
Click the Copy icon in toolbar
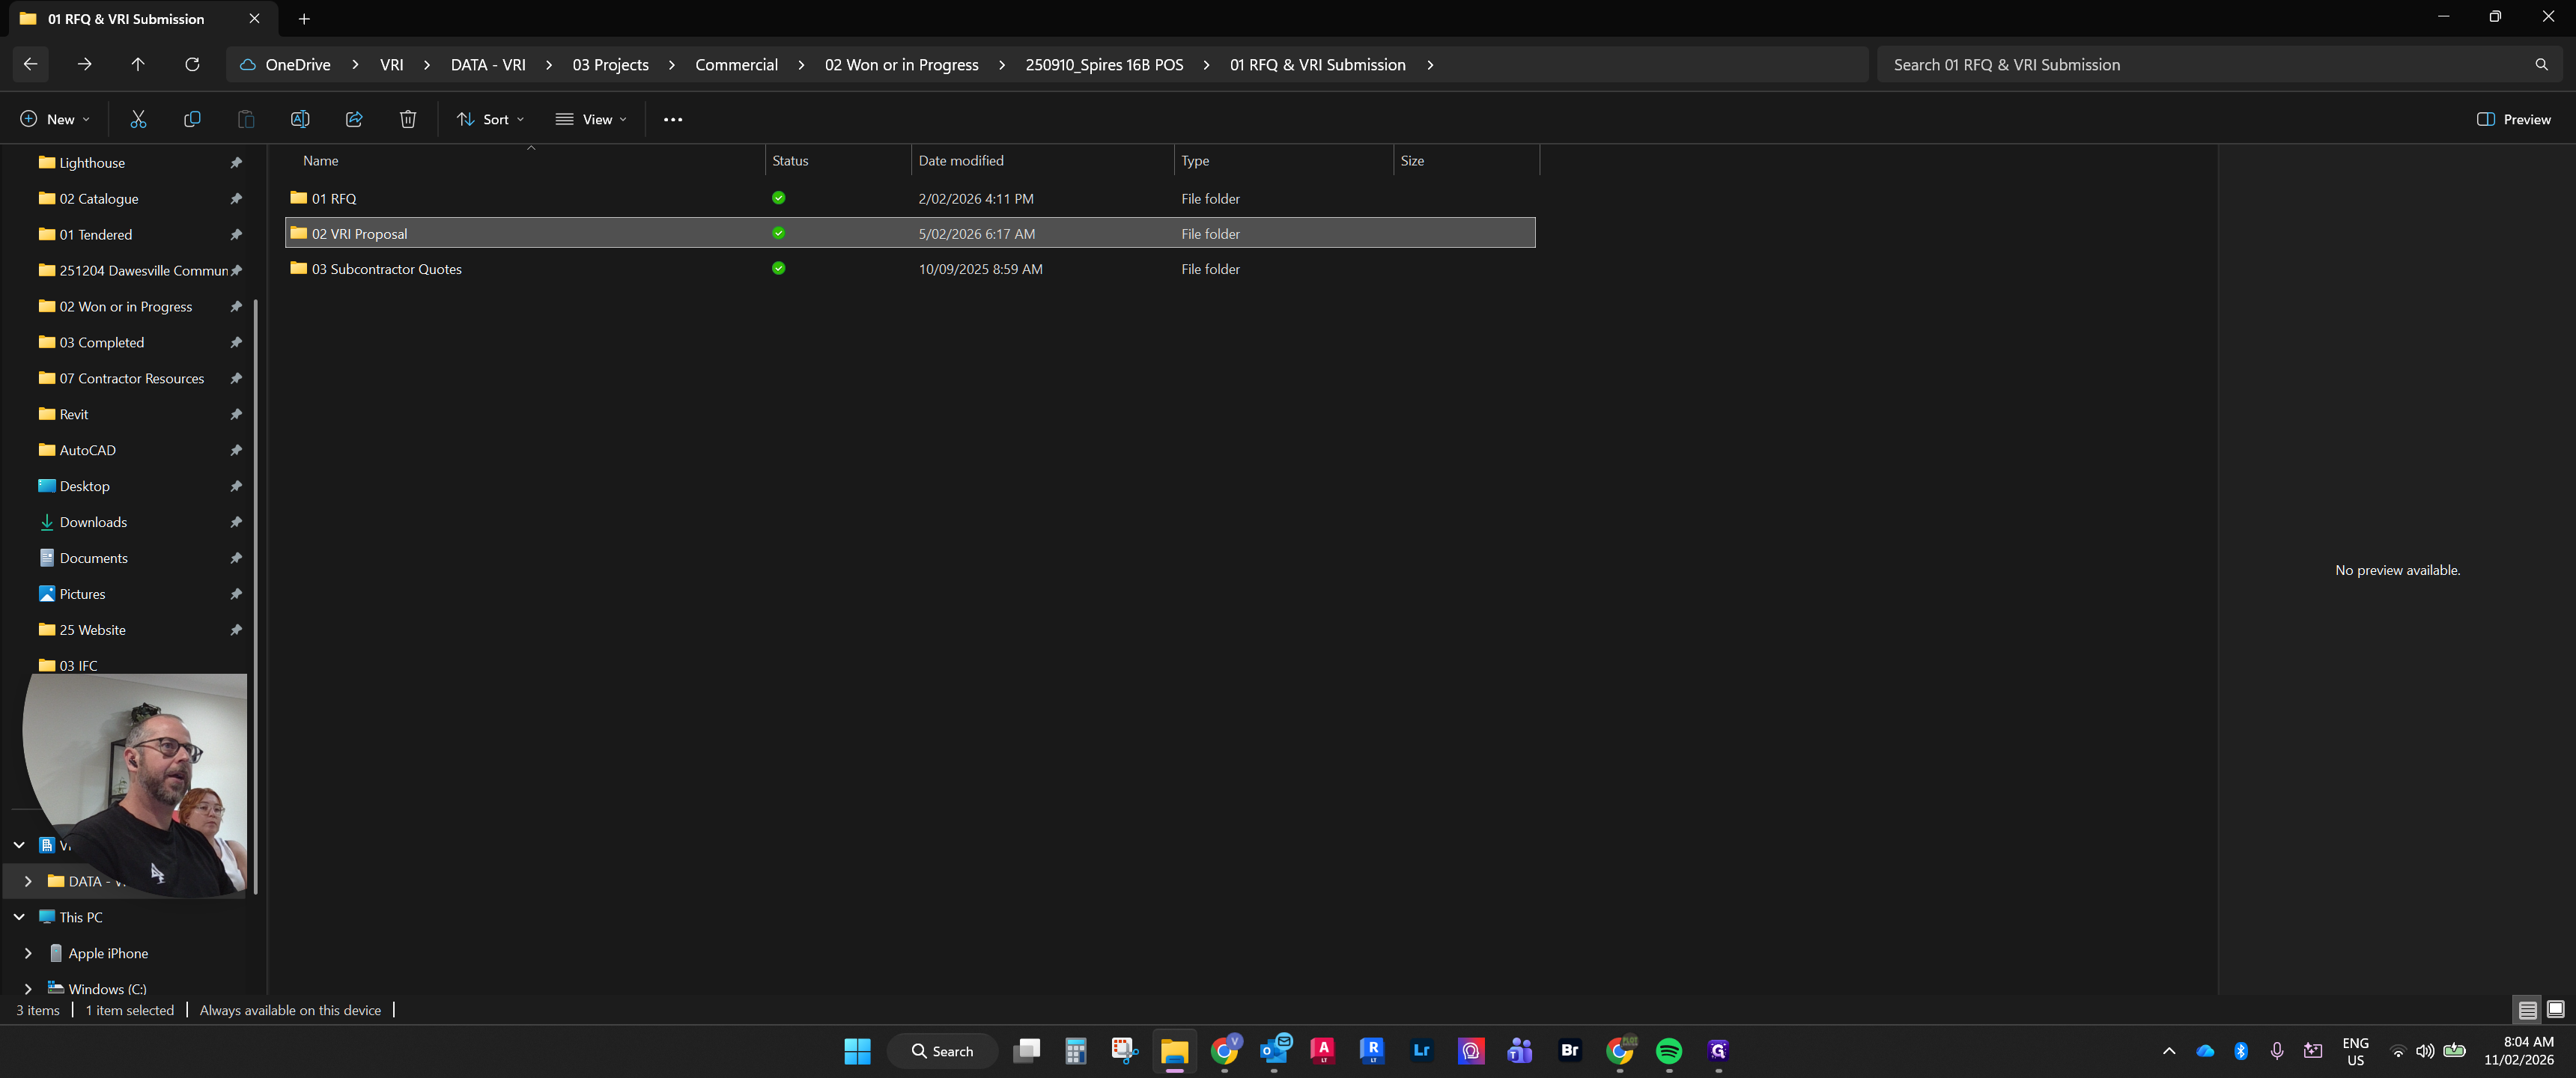coord(192,119)
